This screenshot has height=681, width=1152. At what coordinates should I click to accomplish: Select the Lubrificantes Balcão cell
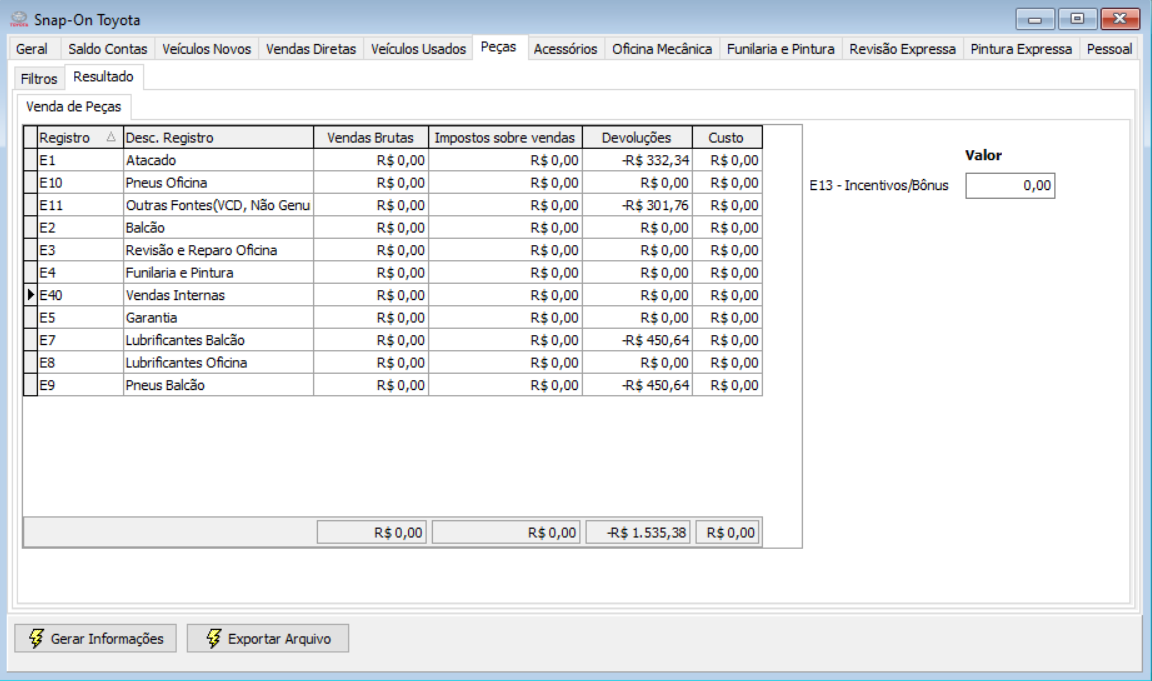[218, 340]
